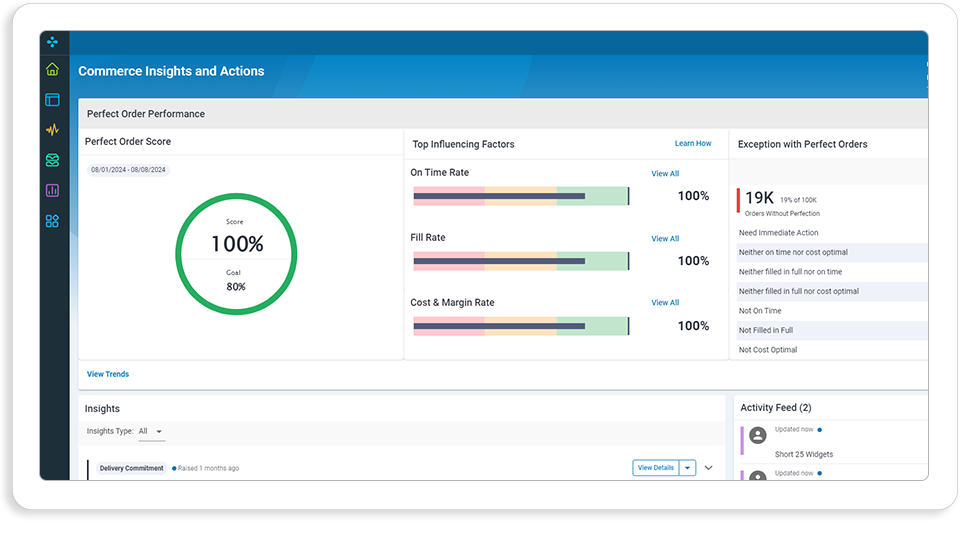Select the orange activity pulse sidebar icon
Image resolution: width=960 pixels, height=540 pixels.
coord(53,130)
